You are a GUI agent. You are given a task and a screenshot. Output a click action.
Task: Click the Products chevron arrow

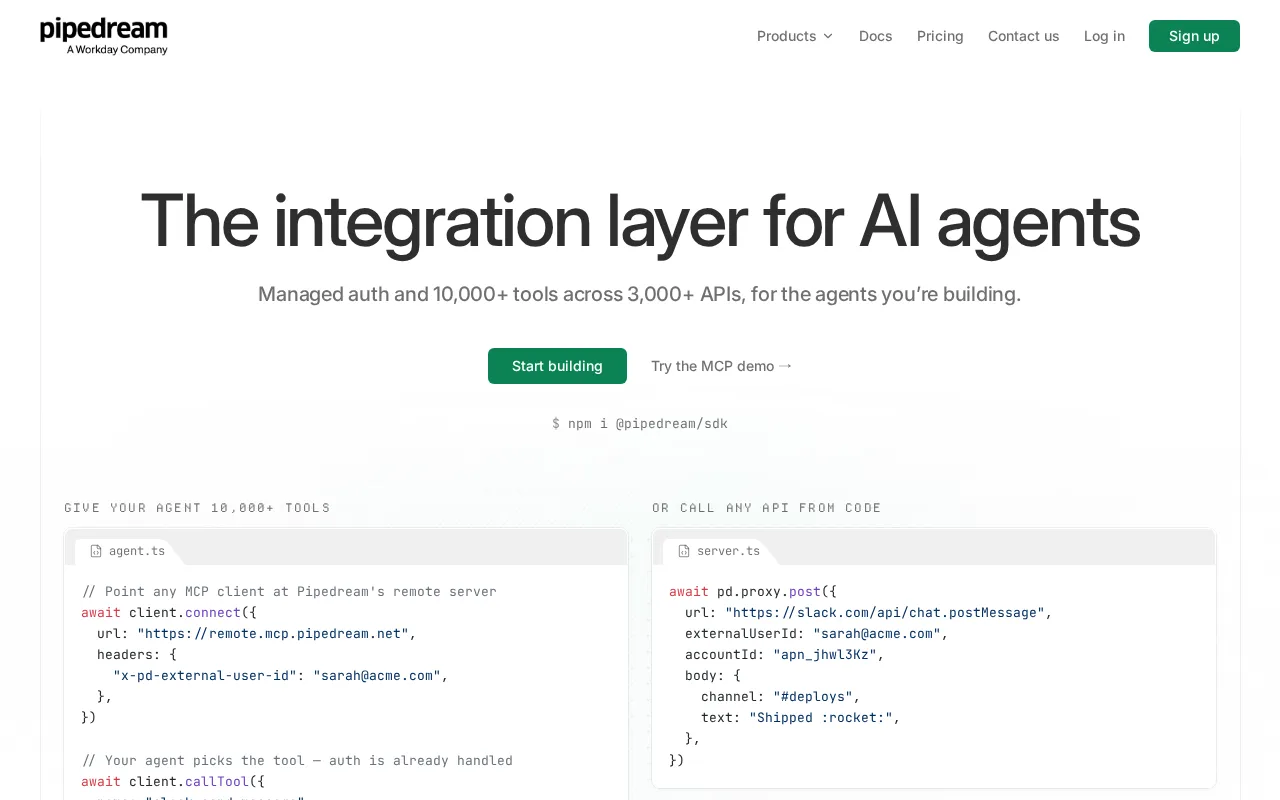pos(828,36)
